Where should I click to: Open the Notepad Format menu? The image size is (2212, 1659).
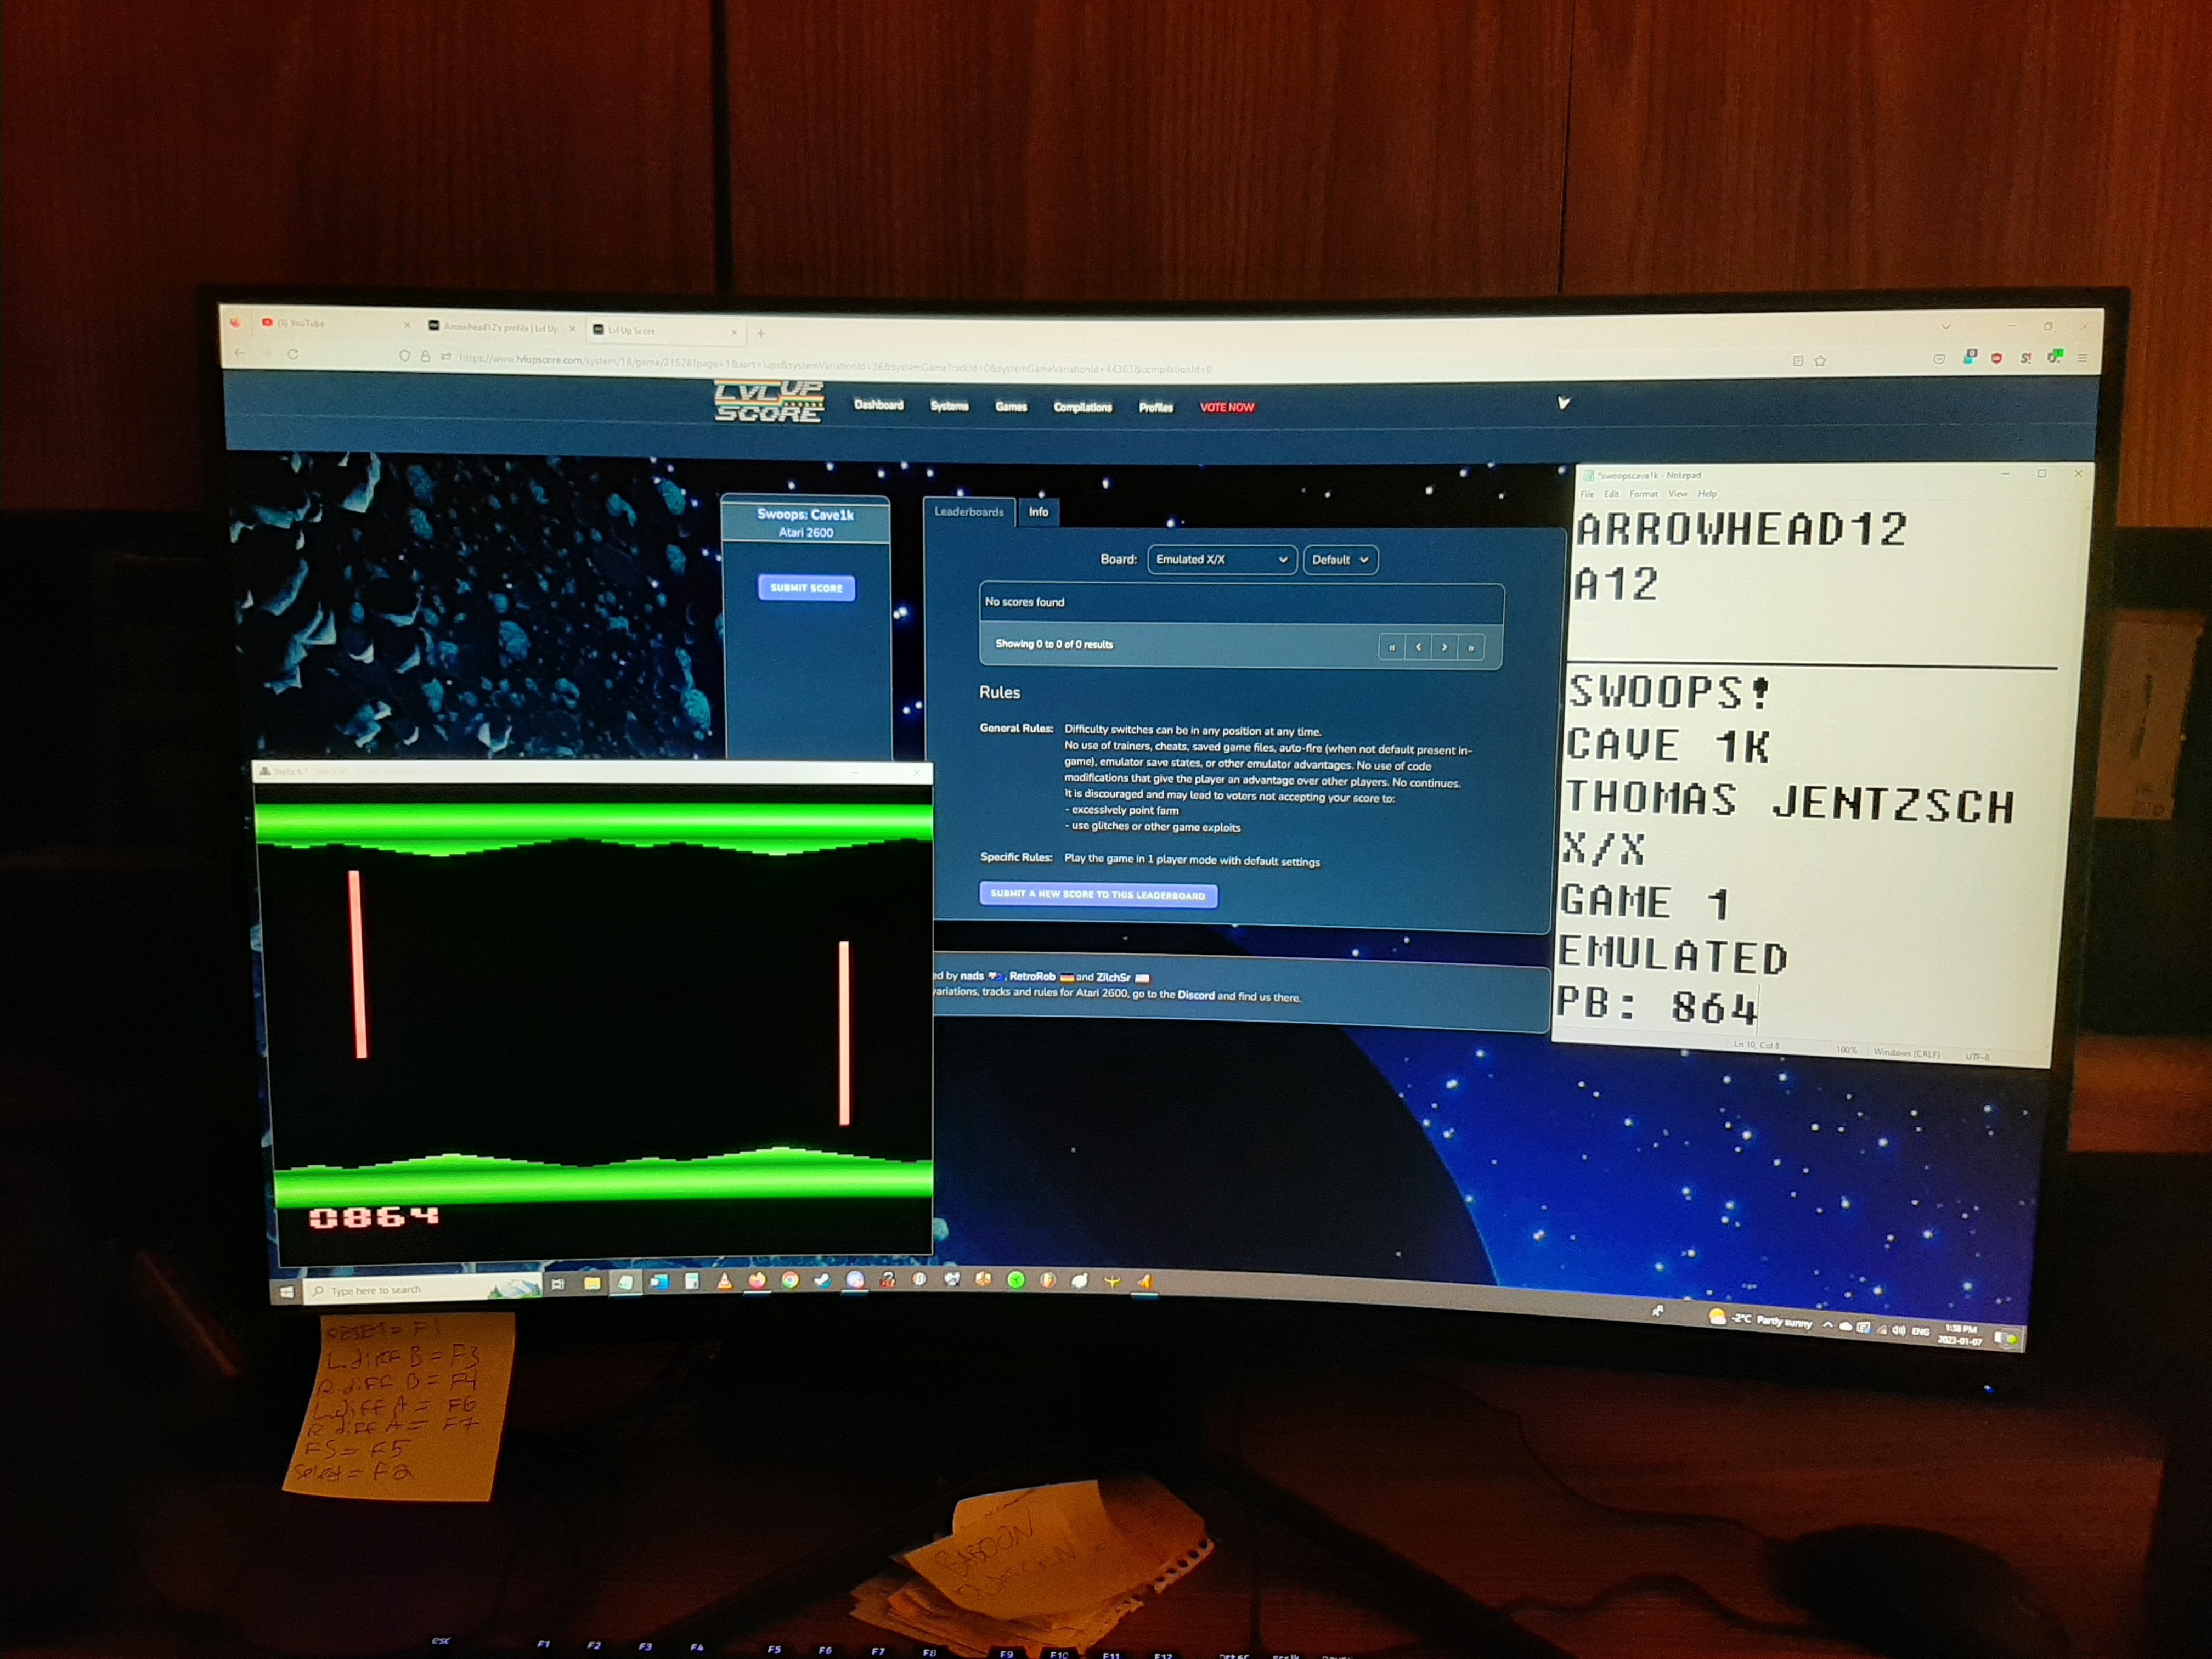tap(1644, 494)
